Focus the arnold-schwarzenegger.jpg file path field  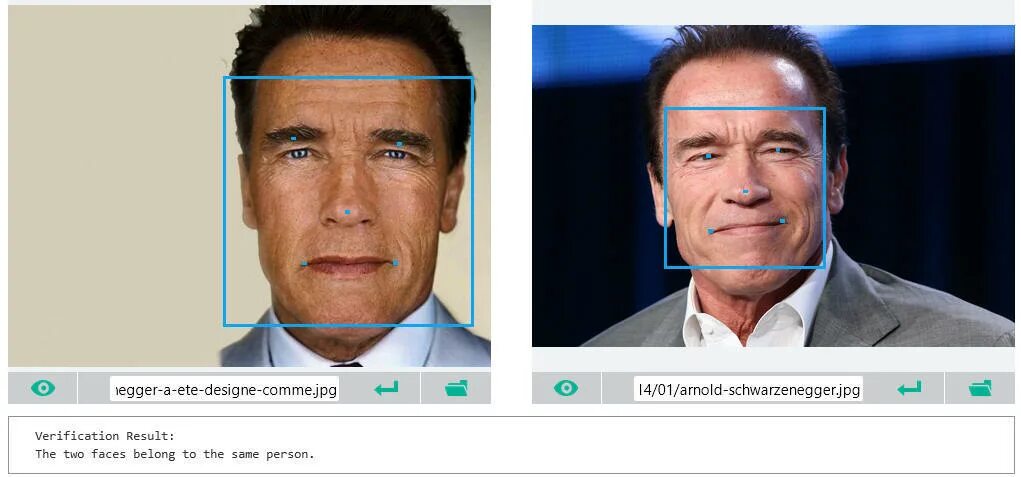(x=748, y=388)
